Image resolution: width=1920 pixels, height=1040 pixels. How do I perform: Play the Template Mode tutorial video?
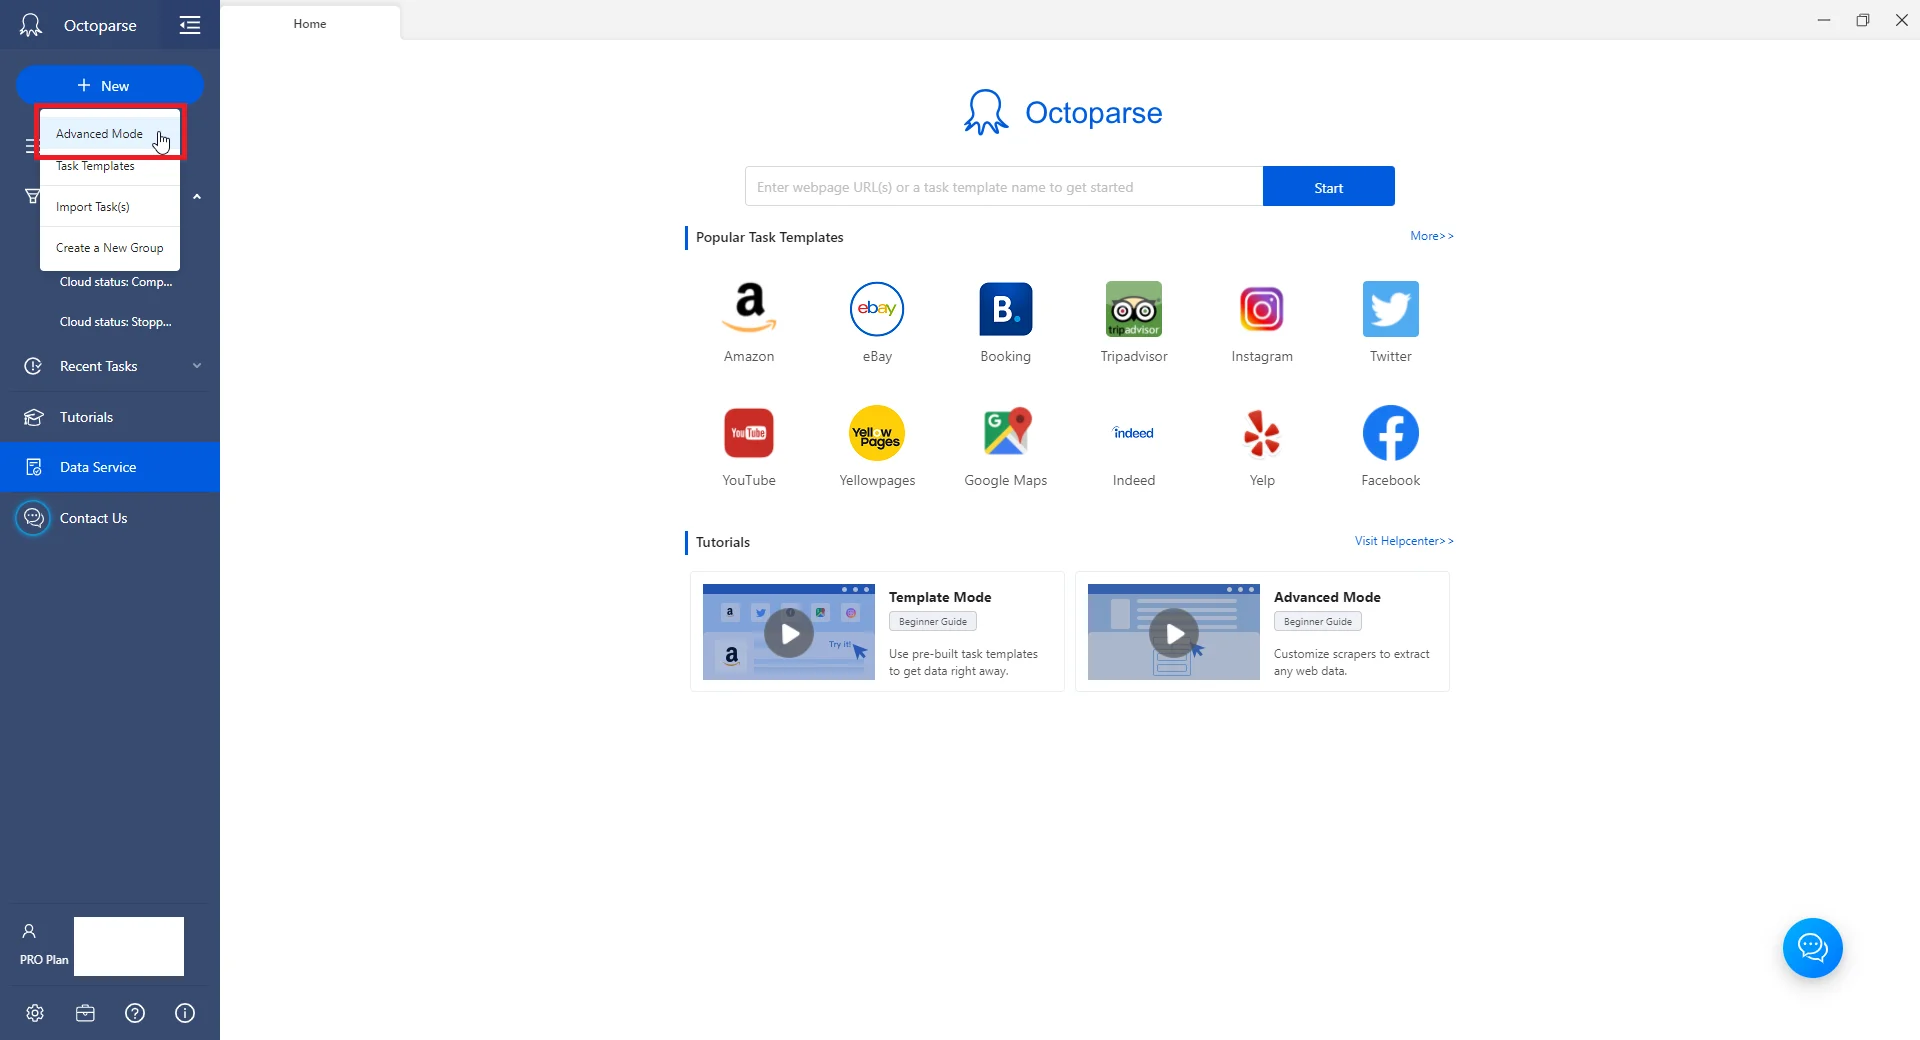pos(789,633)
